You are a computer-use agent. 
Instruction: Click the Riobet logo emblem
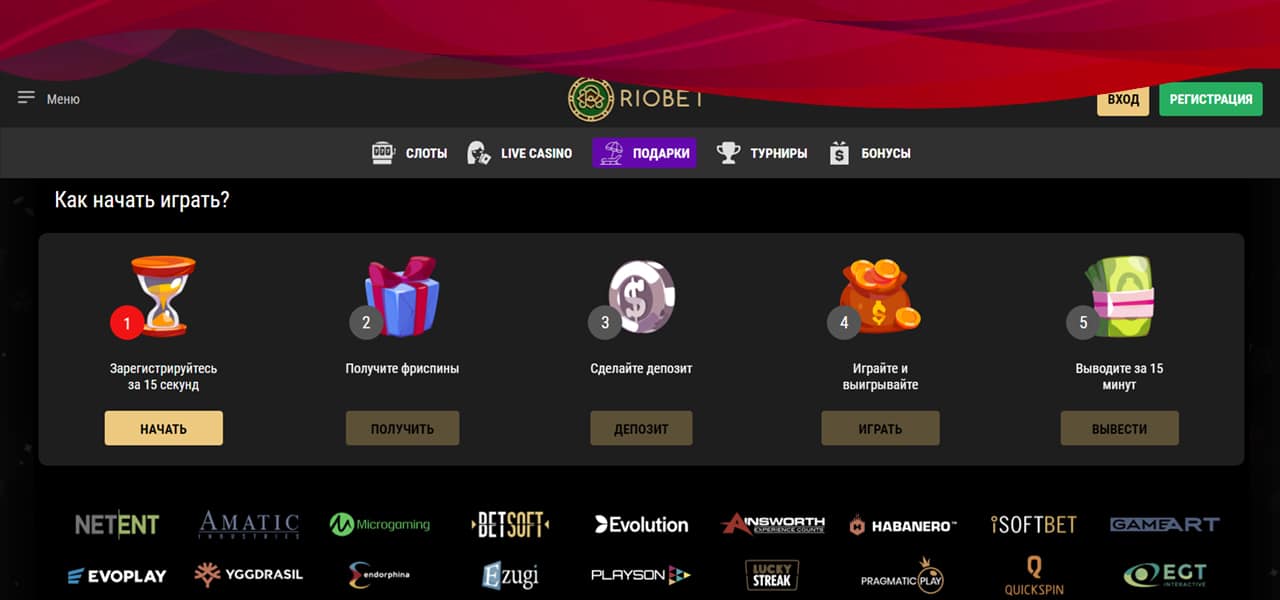591,99
